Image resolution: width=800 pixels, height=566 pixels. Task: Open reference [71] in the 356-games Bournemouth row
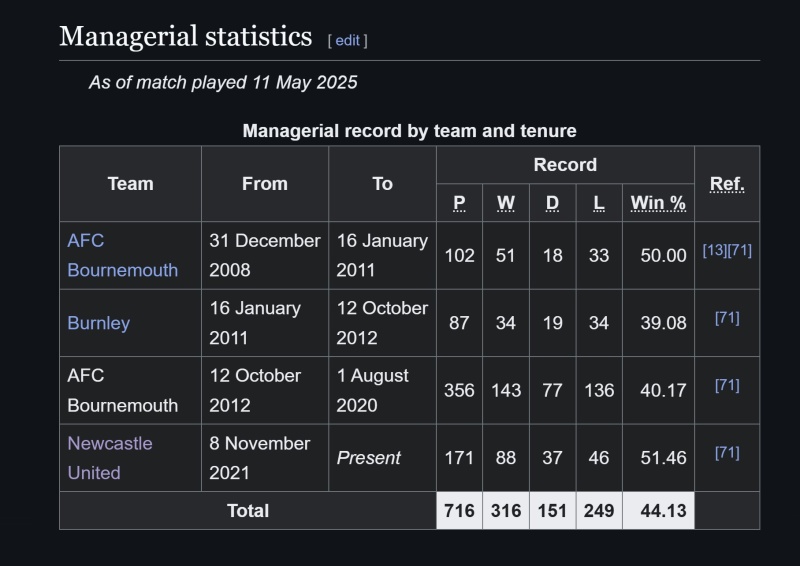(727, 385)
